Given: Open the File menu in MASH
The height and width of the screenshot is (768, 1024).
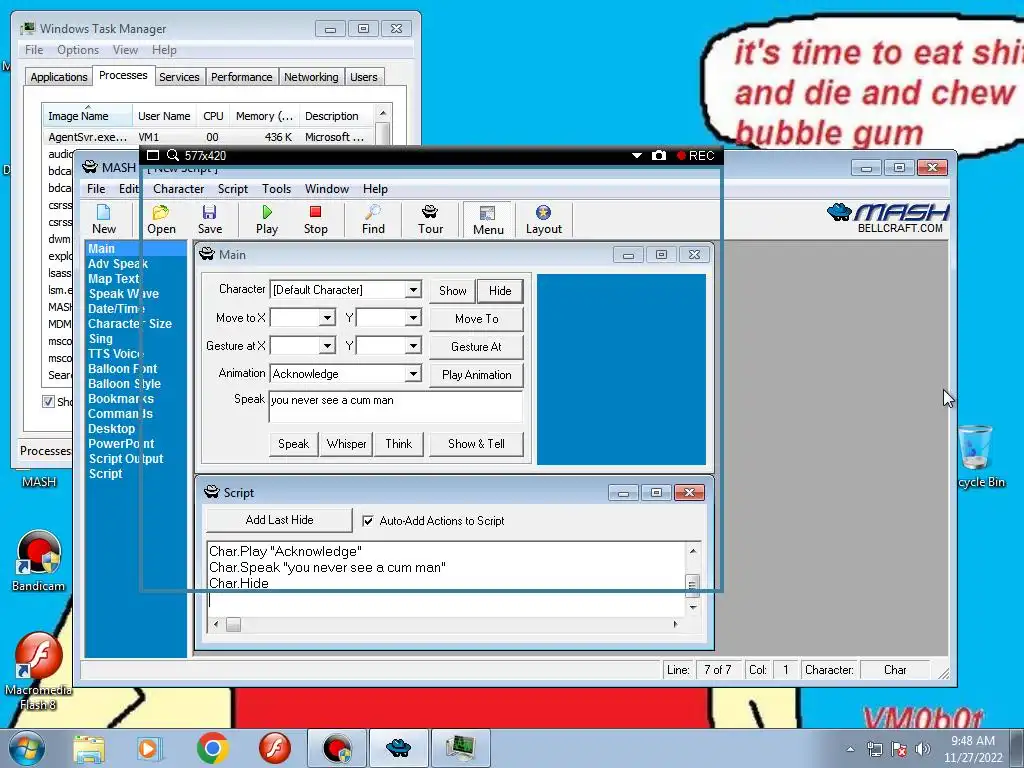Looking at the screenshot, I should pos(96,189).
